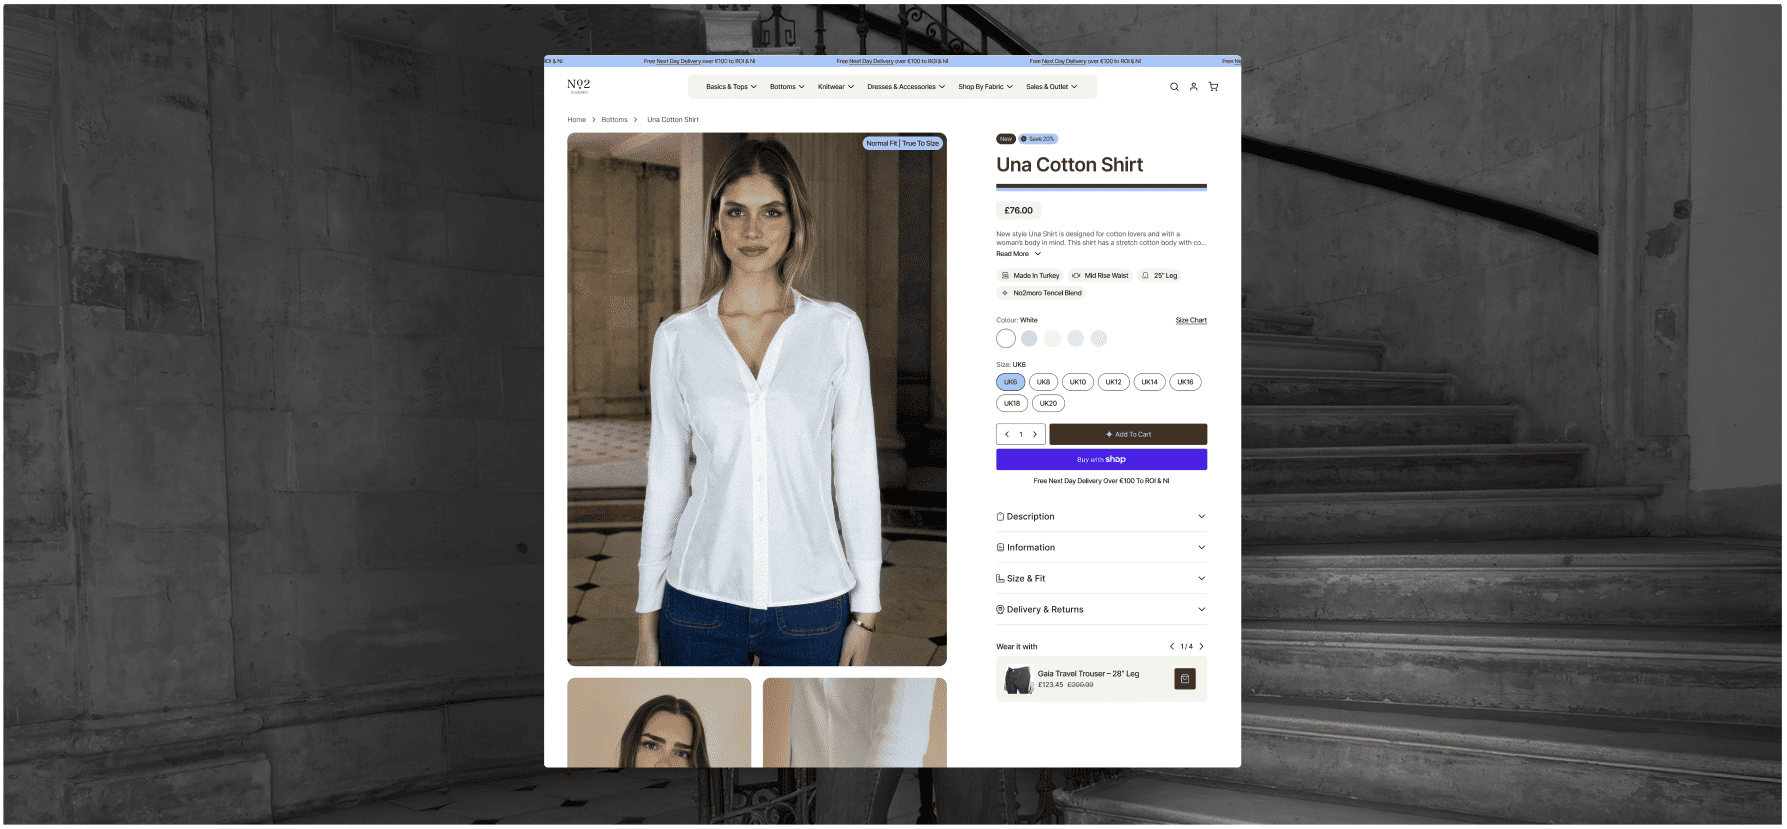Screen dimensions: 1787x829
Task: Open the Size Chart link
Action: 1191,321
